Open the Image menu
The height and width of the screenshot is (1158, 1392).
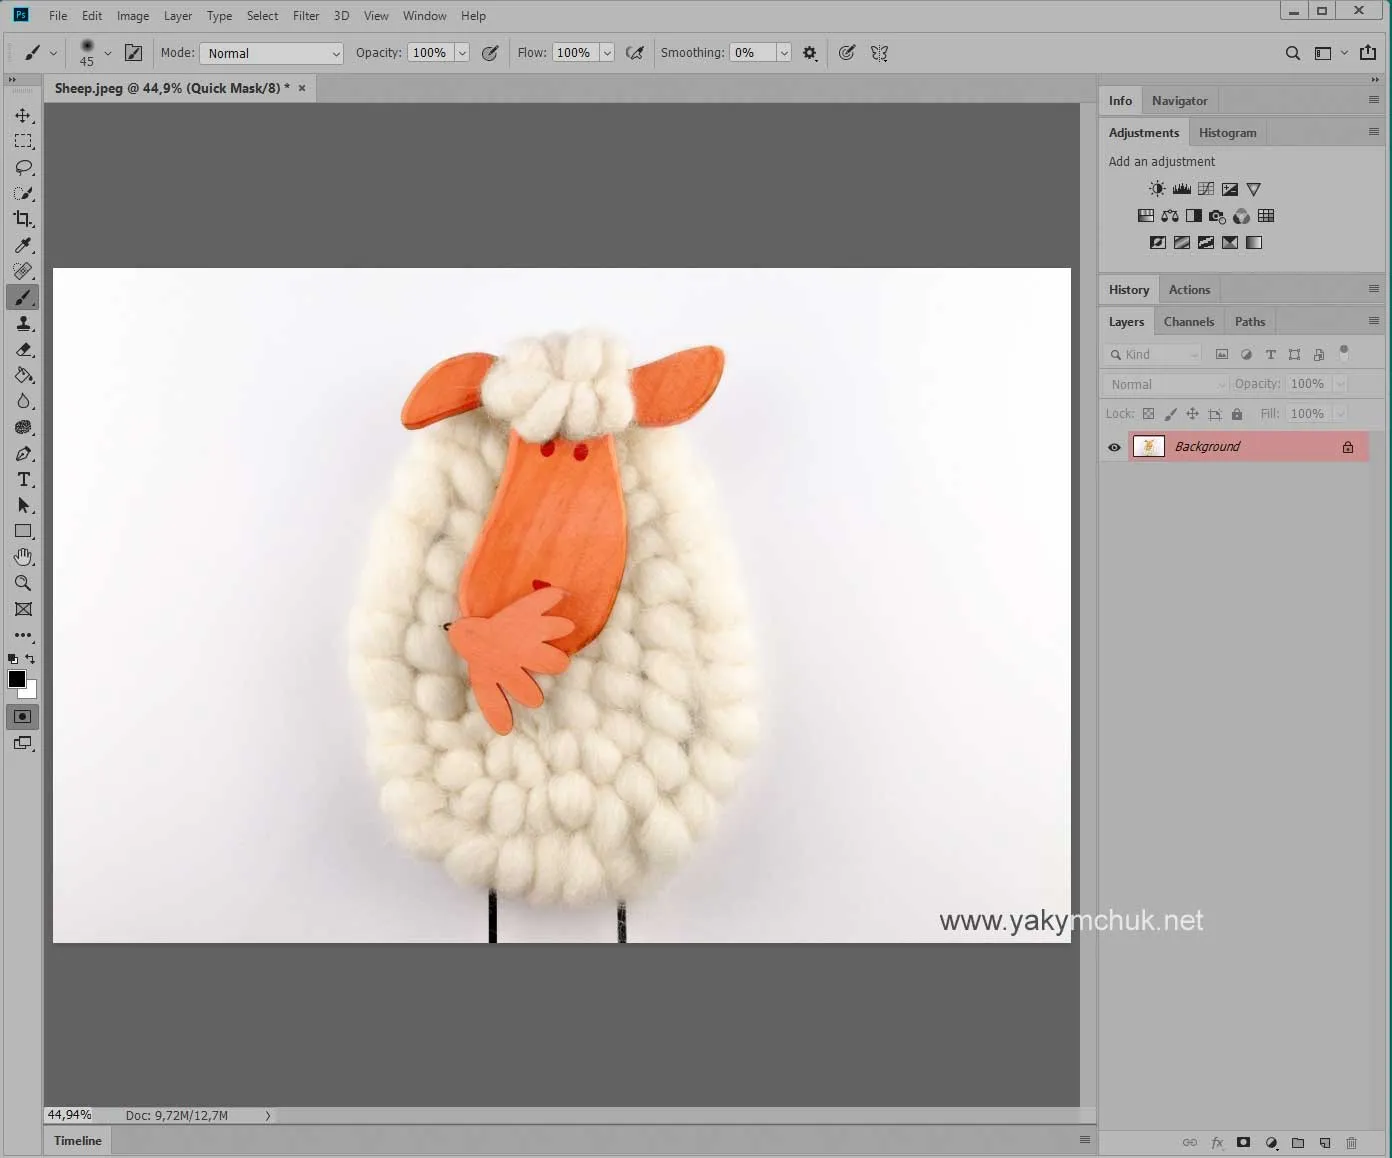pos(133,16)
